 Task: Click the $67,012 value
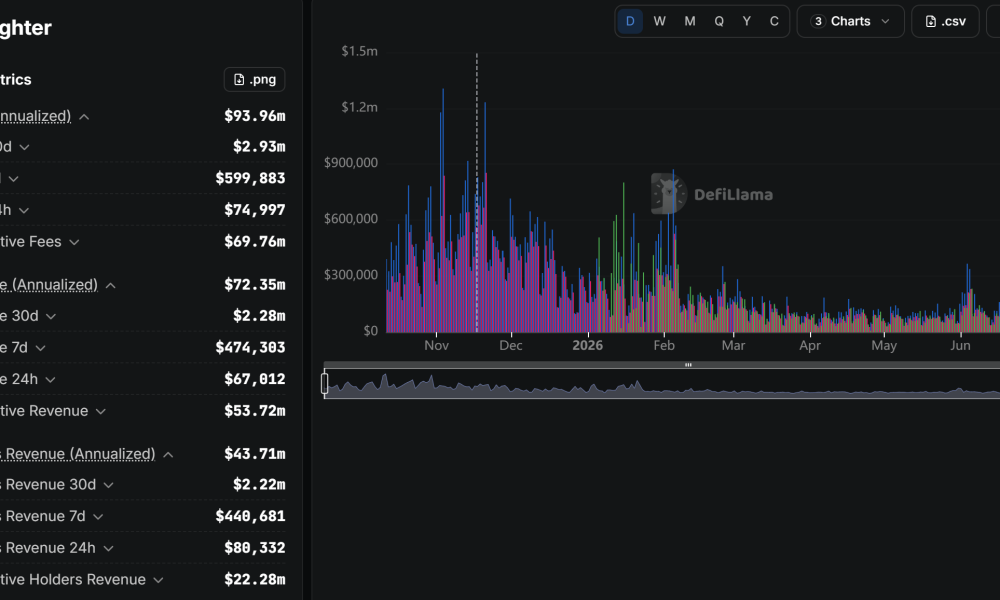[x=254, y=378]
